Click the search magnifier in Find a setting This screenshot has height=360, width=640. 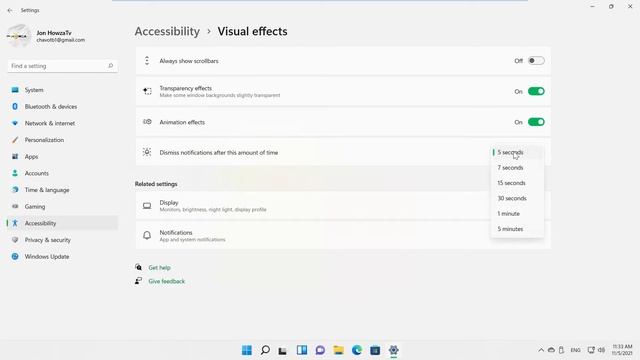[x=110, y=66]
